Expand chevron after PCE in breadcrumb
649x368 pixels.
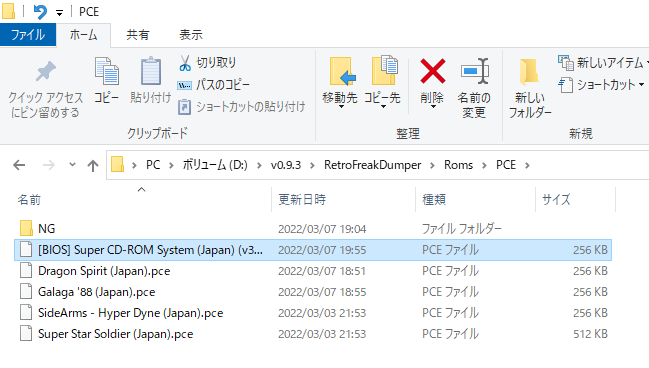(x=527, y=165)
